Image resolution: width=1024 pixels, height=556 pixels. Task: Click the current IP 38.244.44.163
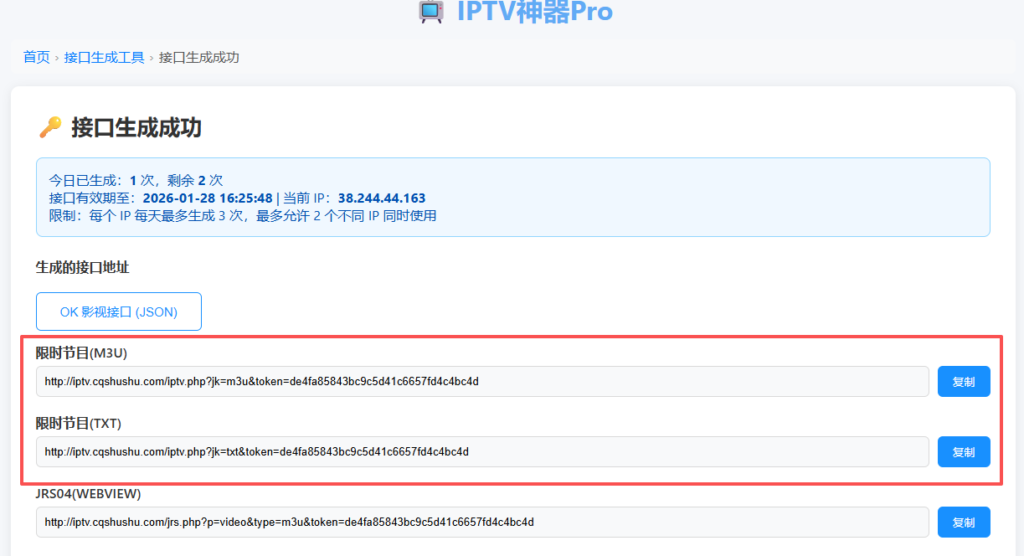(x=381, y=198)
